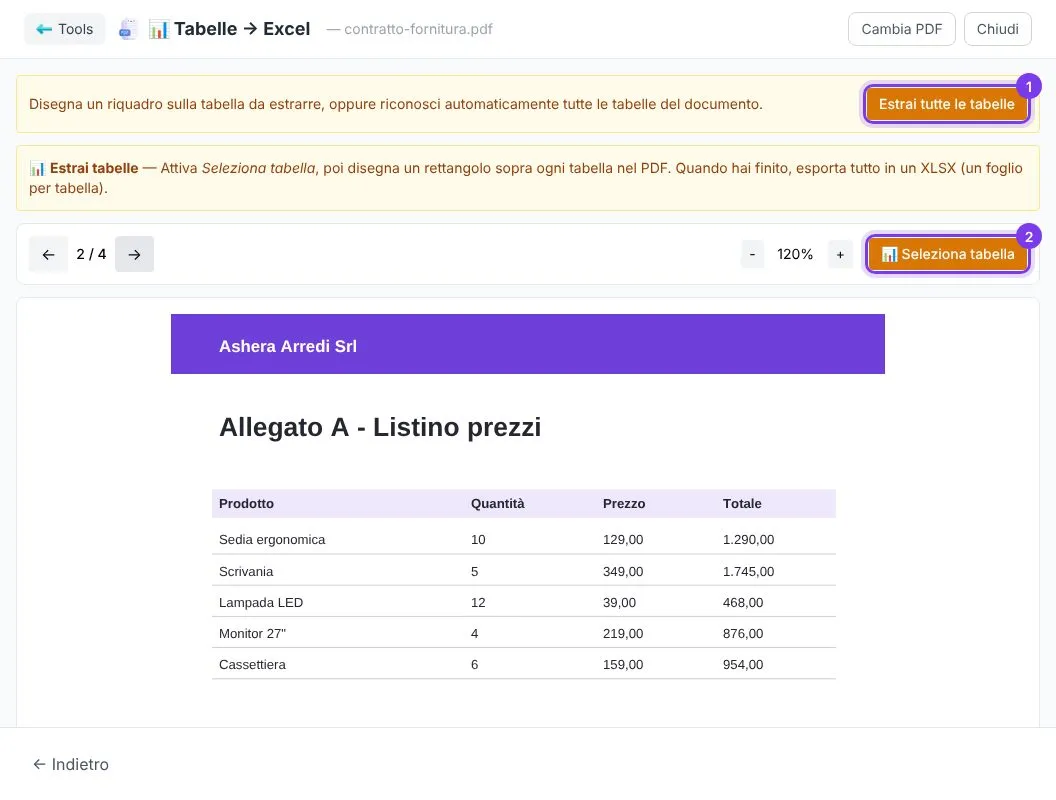Go to next PDF page
The height and width of the screenshot is (800, 1056).
[135, 255]
